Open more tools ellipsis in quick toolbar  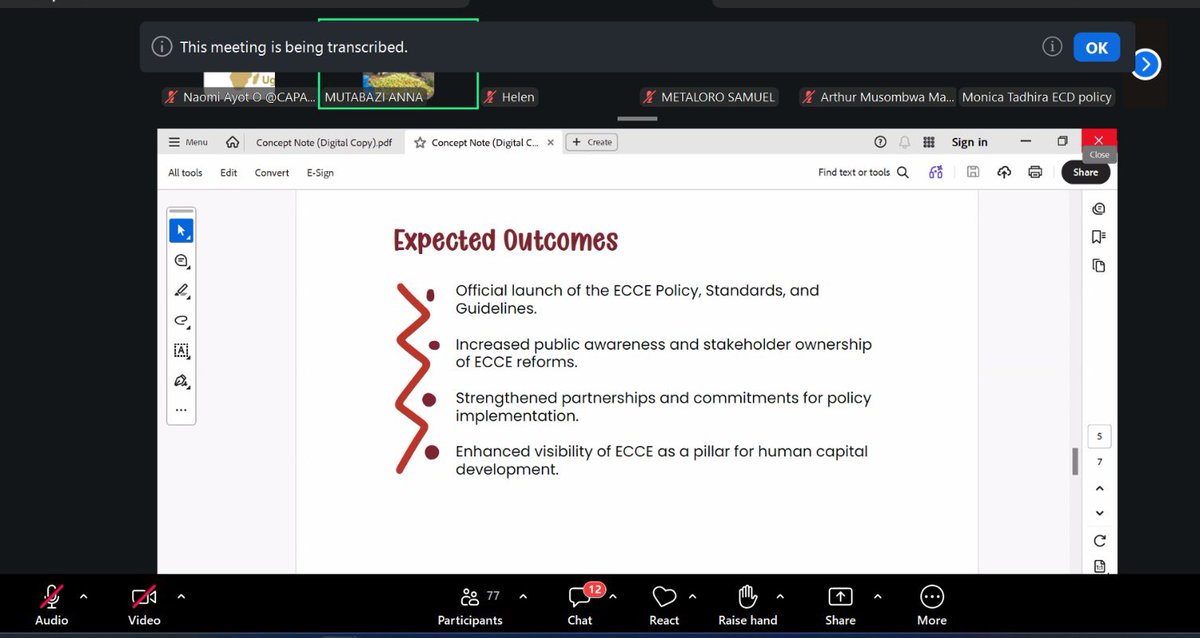(x=181, y=409)
